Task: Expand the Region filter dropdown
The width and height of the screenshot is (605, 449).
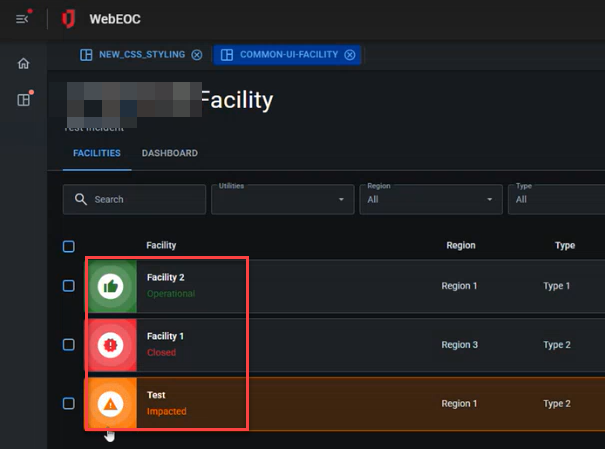Action: click(x=431, y=199)
